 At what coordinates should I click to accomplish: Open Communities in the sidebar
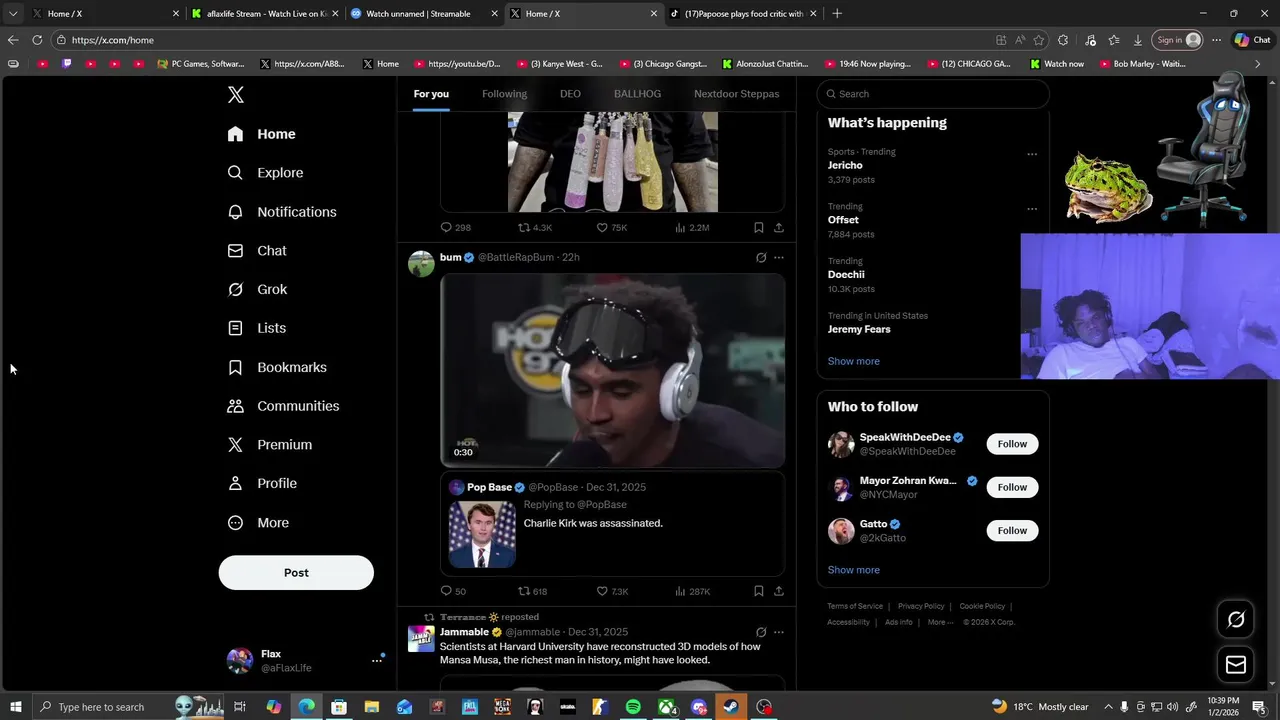[283, 406]
